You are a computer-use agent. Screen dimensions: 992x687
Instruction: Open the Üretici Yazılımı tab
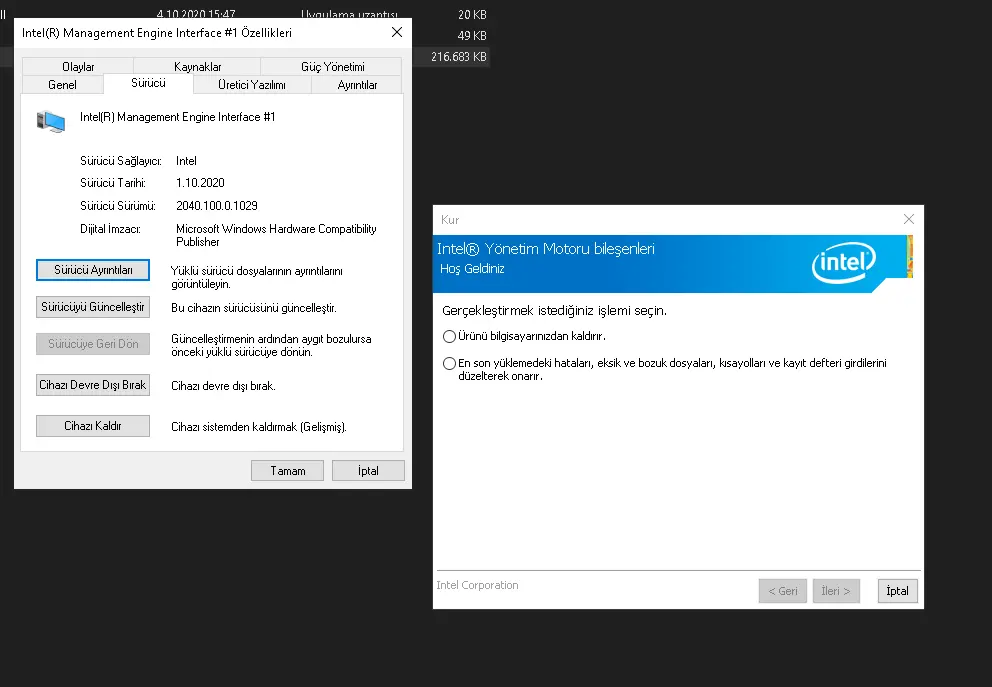coord(252,85)
